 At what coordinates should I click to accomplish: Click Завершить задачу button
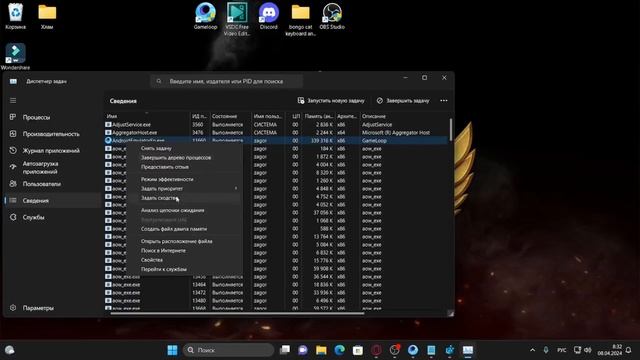click(x=403, y=100)
